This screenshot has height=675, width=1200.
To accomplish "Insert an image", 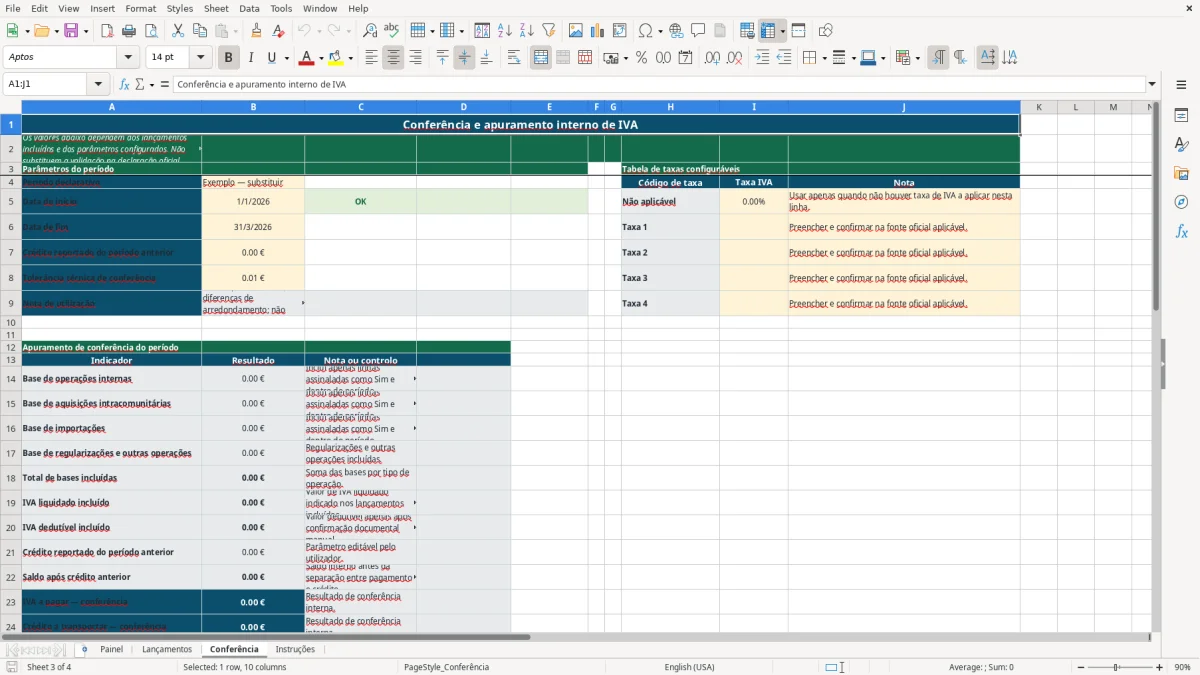I will point(576,31).
